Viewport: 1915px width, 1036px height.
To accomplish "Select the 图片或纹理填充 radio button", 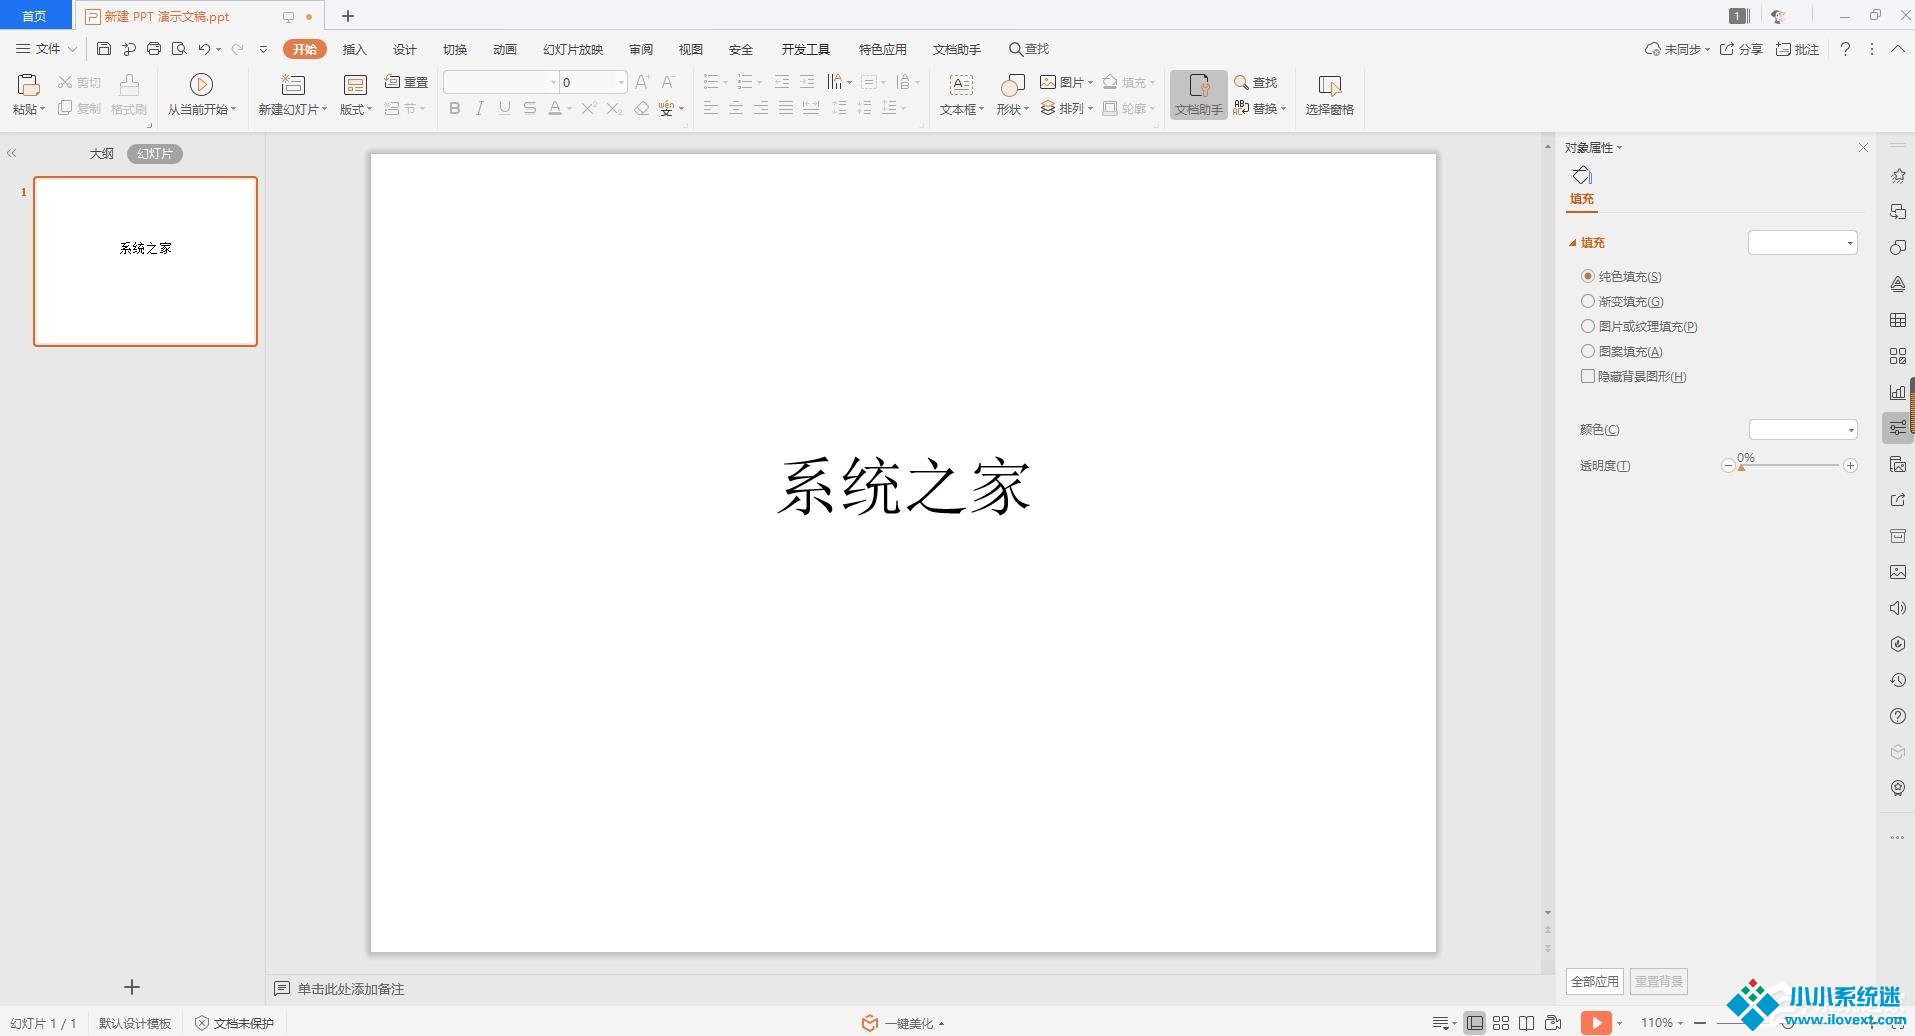I will point(1588,326).
